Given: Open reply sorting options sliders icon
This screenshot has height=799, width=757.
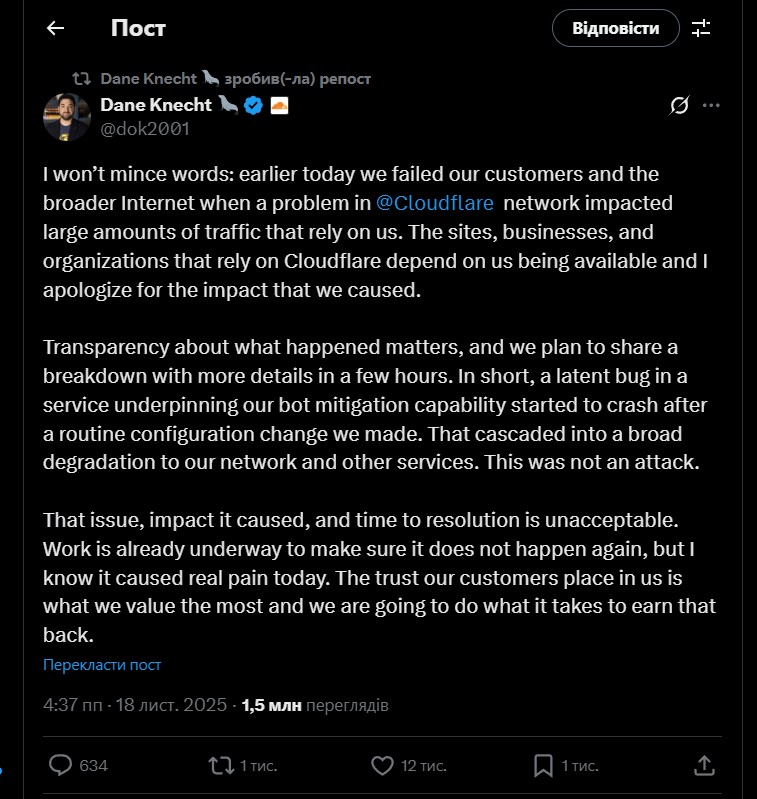Looking at the screenshot, I should 701,28.
